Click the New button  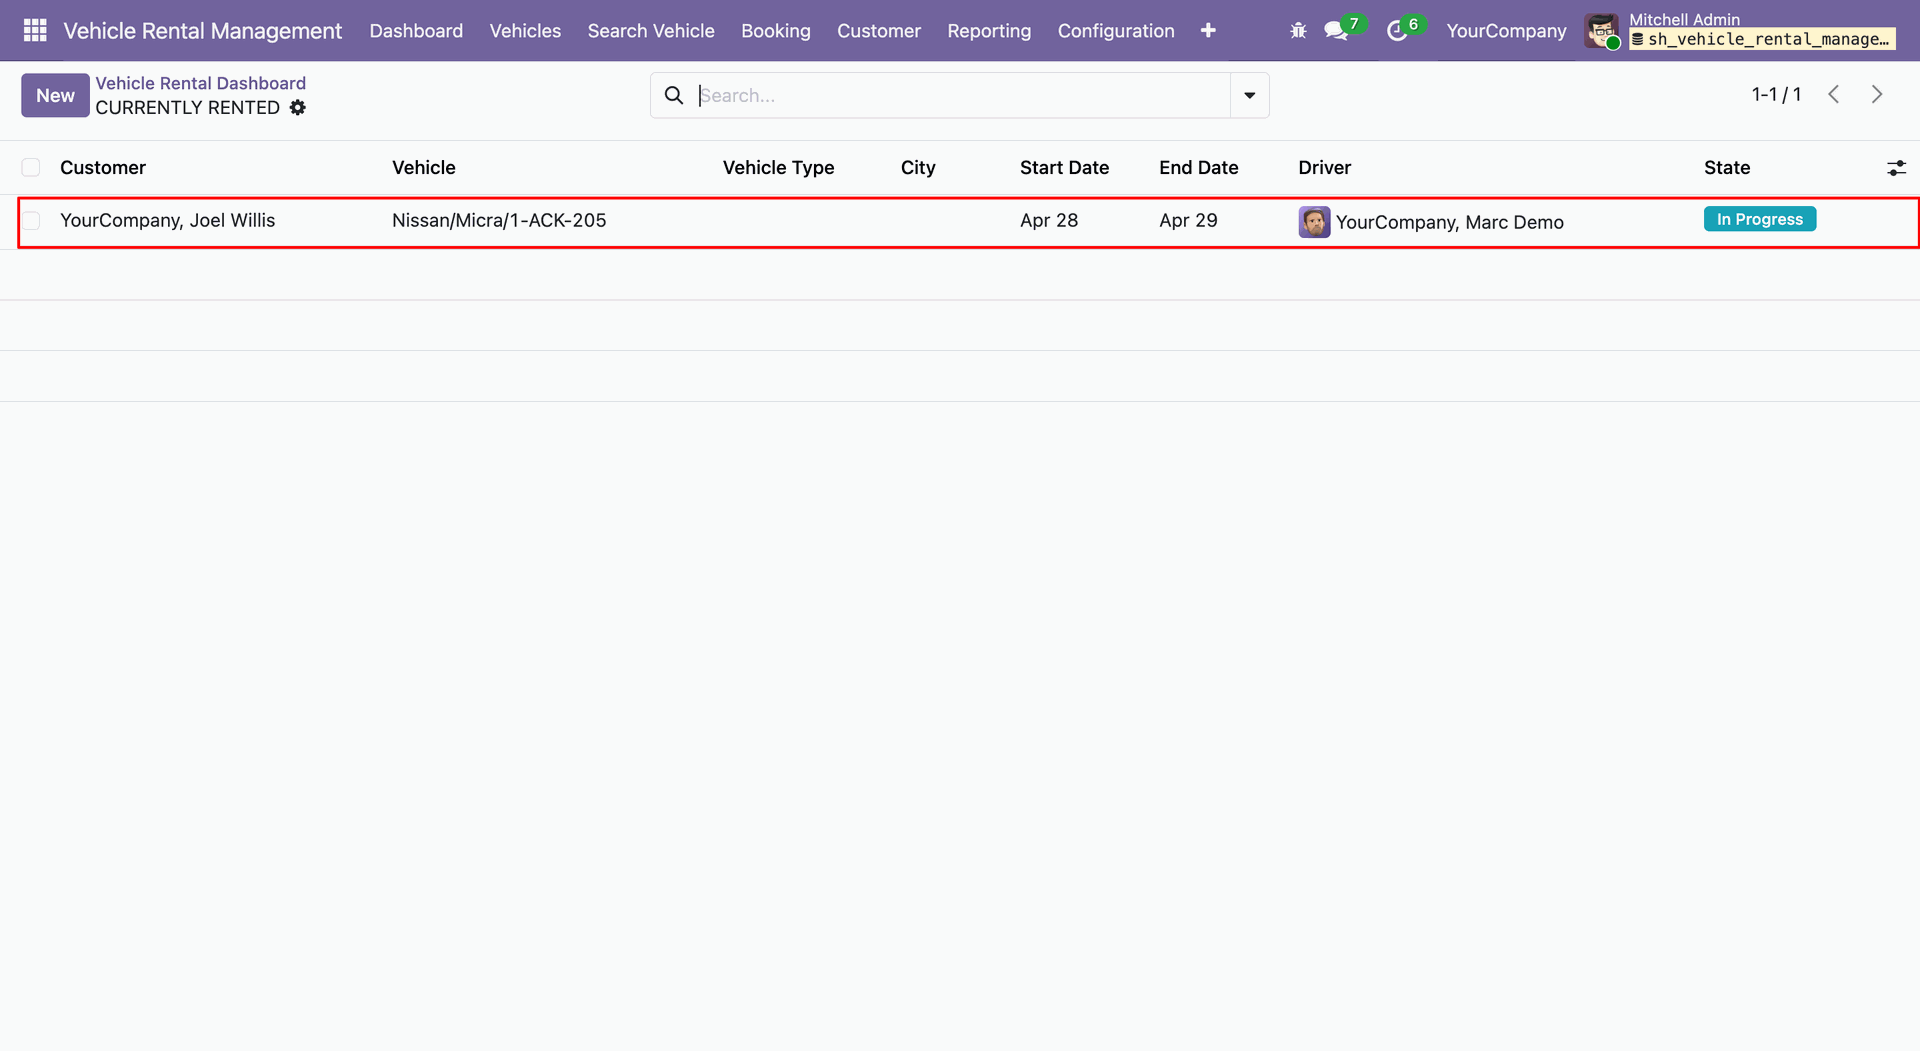[x=55, y=95]
